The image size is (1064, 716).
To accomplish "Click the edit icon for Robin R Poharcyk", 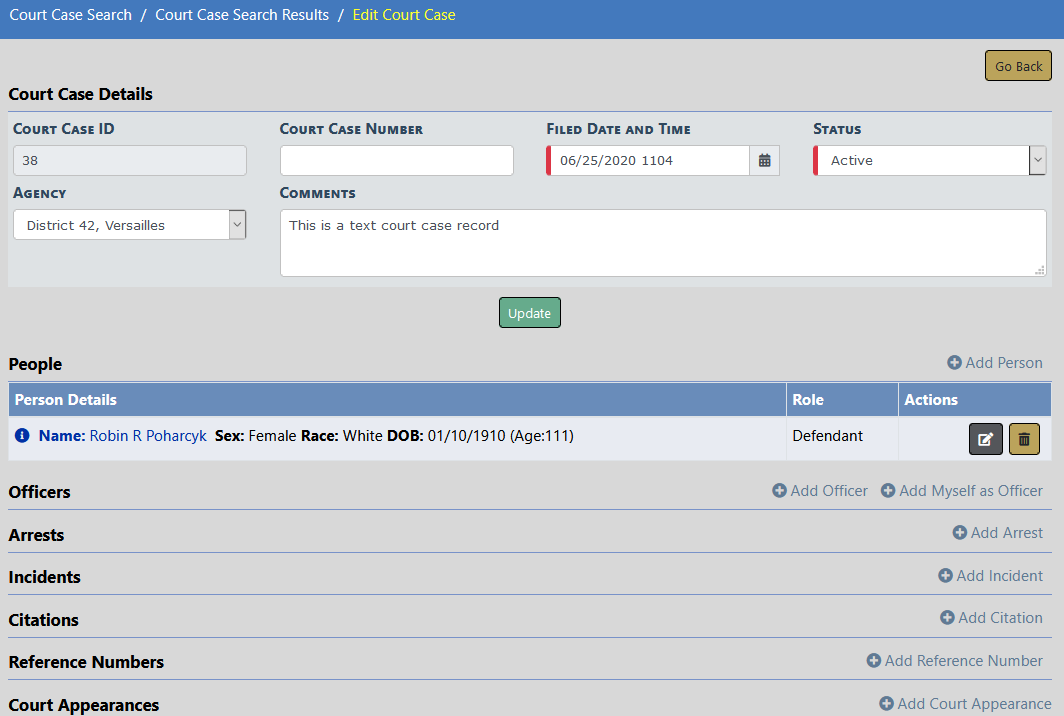I will 985,439.
